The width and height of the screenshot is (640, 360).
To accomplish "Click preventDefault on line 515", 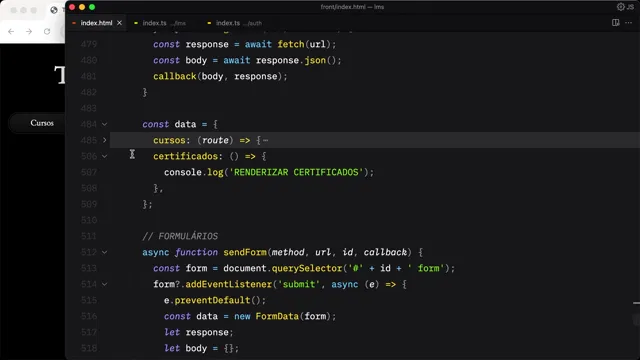I will [x=212, y=300].
